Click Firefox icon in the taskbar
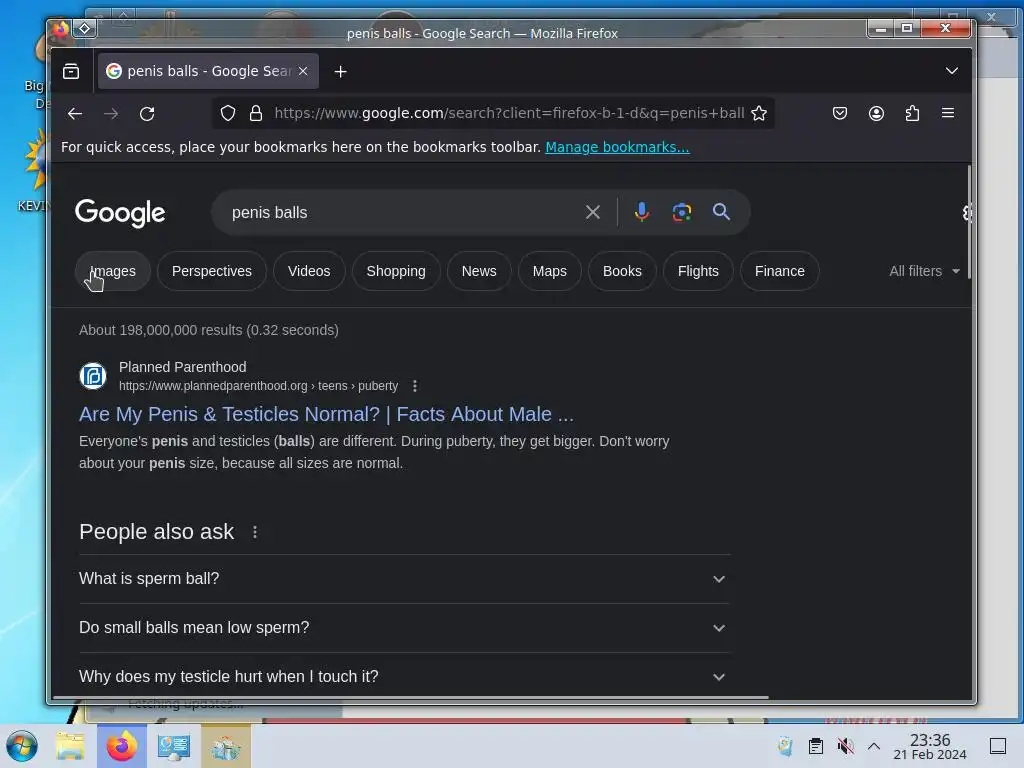The height and width of the screenshot is (768, 1024). point(121,746)
